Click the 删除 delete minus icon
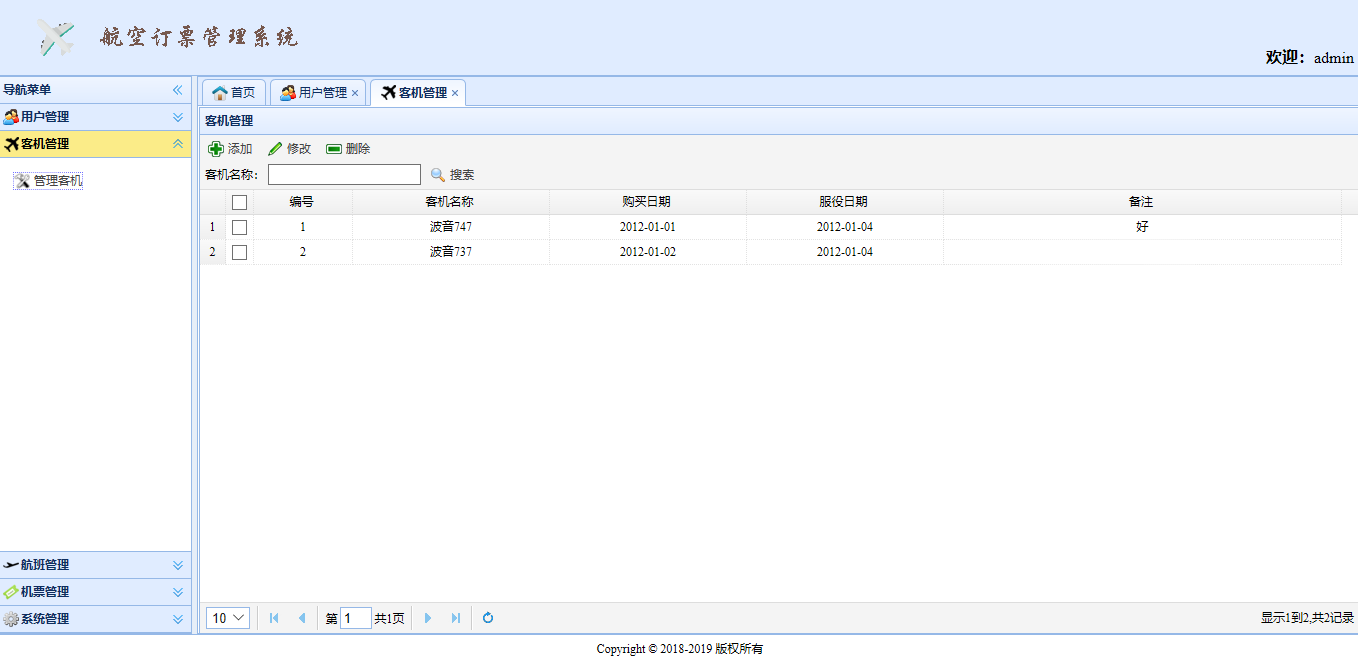This screenshot has width=1358, height=657. (334, 149)
